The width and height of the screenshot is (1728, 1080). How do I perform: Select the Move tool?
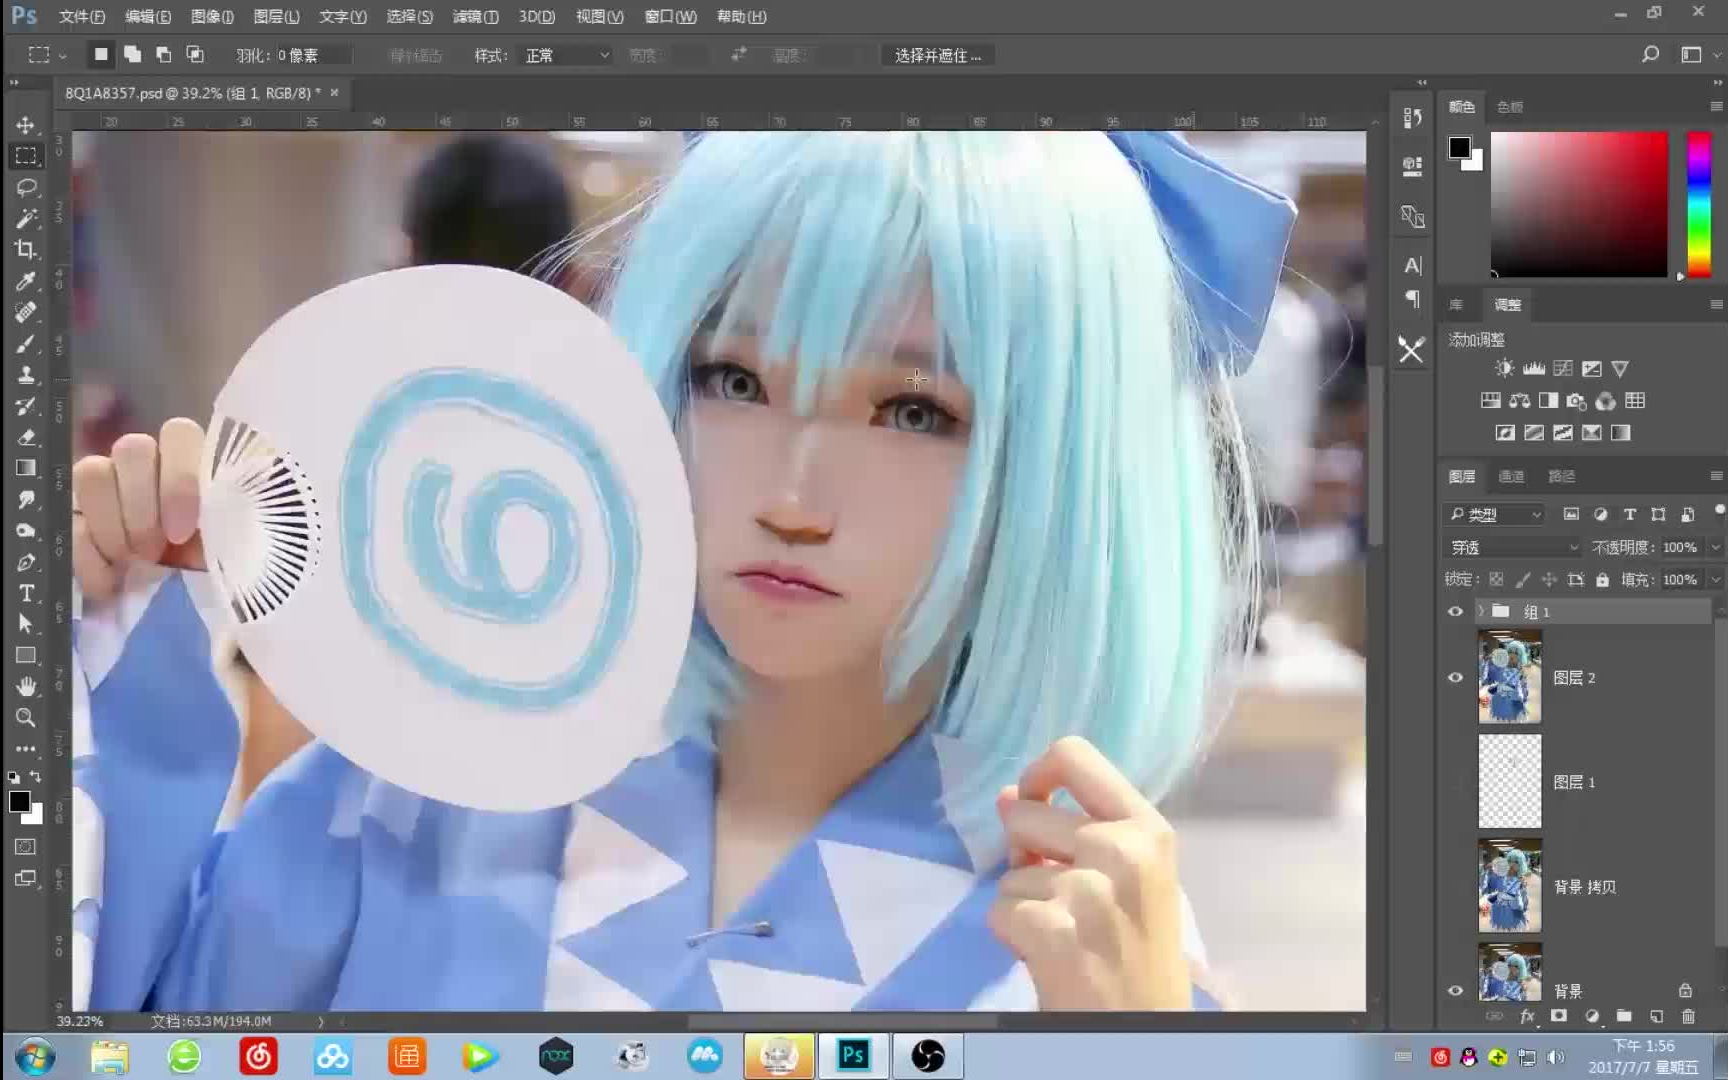[x=26, y=125]
